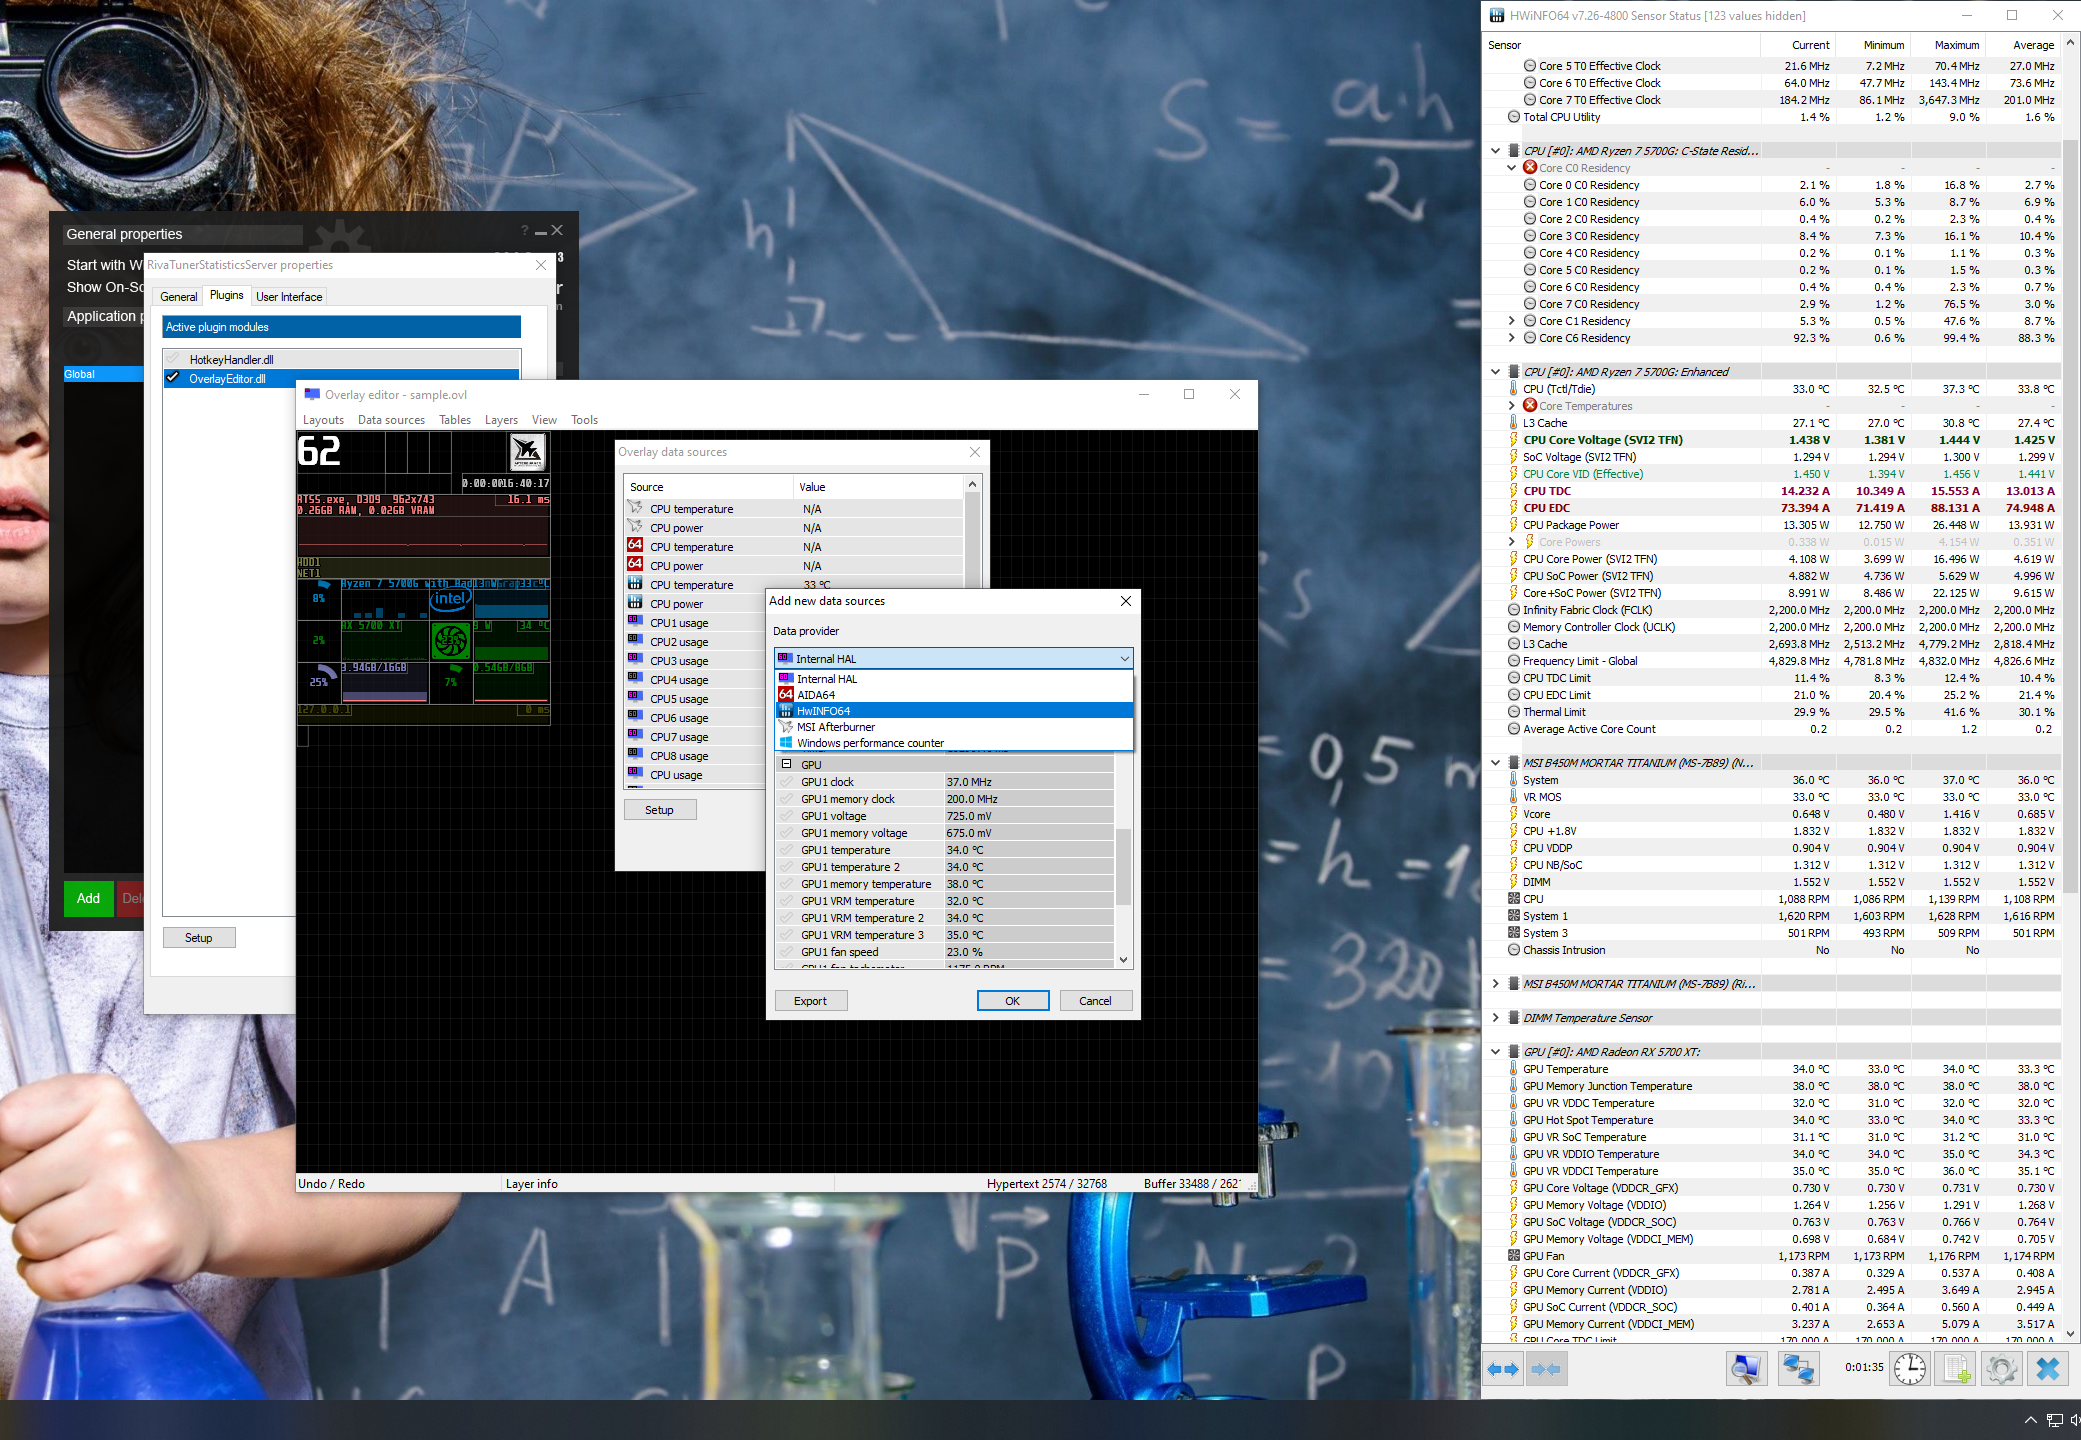Choose MSI Afterburner from provider list
The image size is (2081, 1440).
pyautogui.click(x=835, y=727)
